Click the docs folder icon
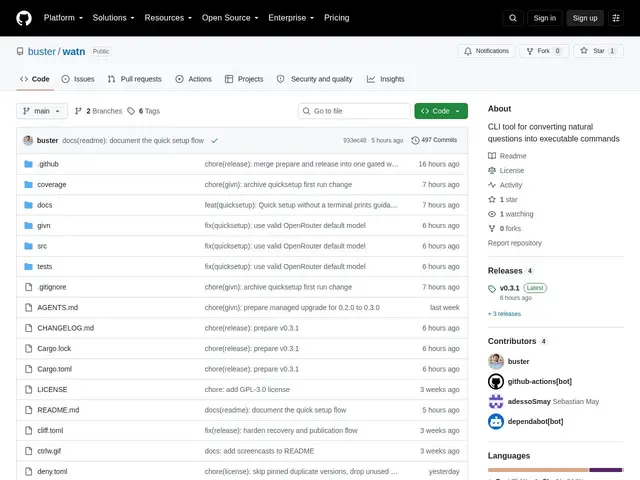The height and width of the screenshot is (480, 640). tap(28, 205)
